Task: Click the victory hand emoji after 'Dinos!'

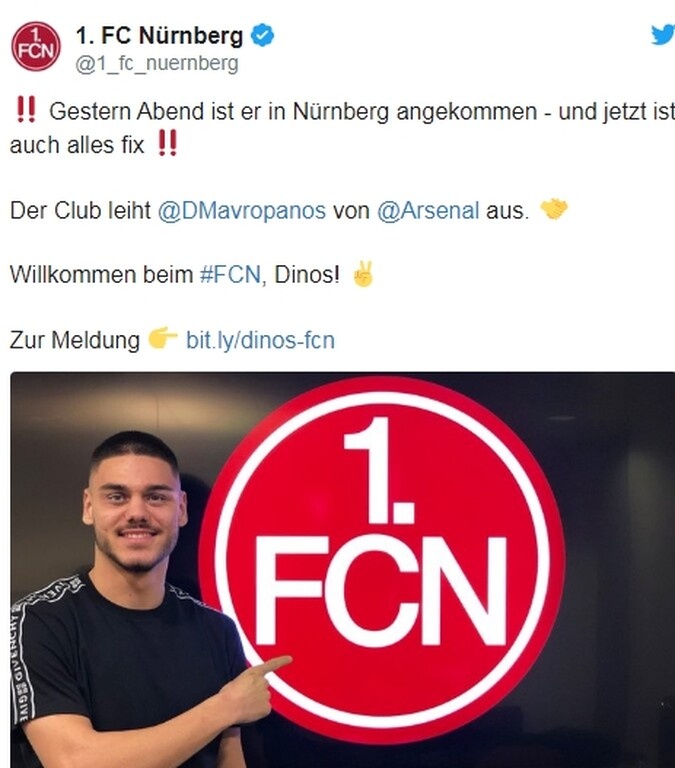Action: pyautogui.click(x=363, y=274)
